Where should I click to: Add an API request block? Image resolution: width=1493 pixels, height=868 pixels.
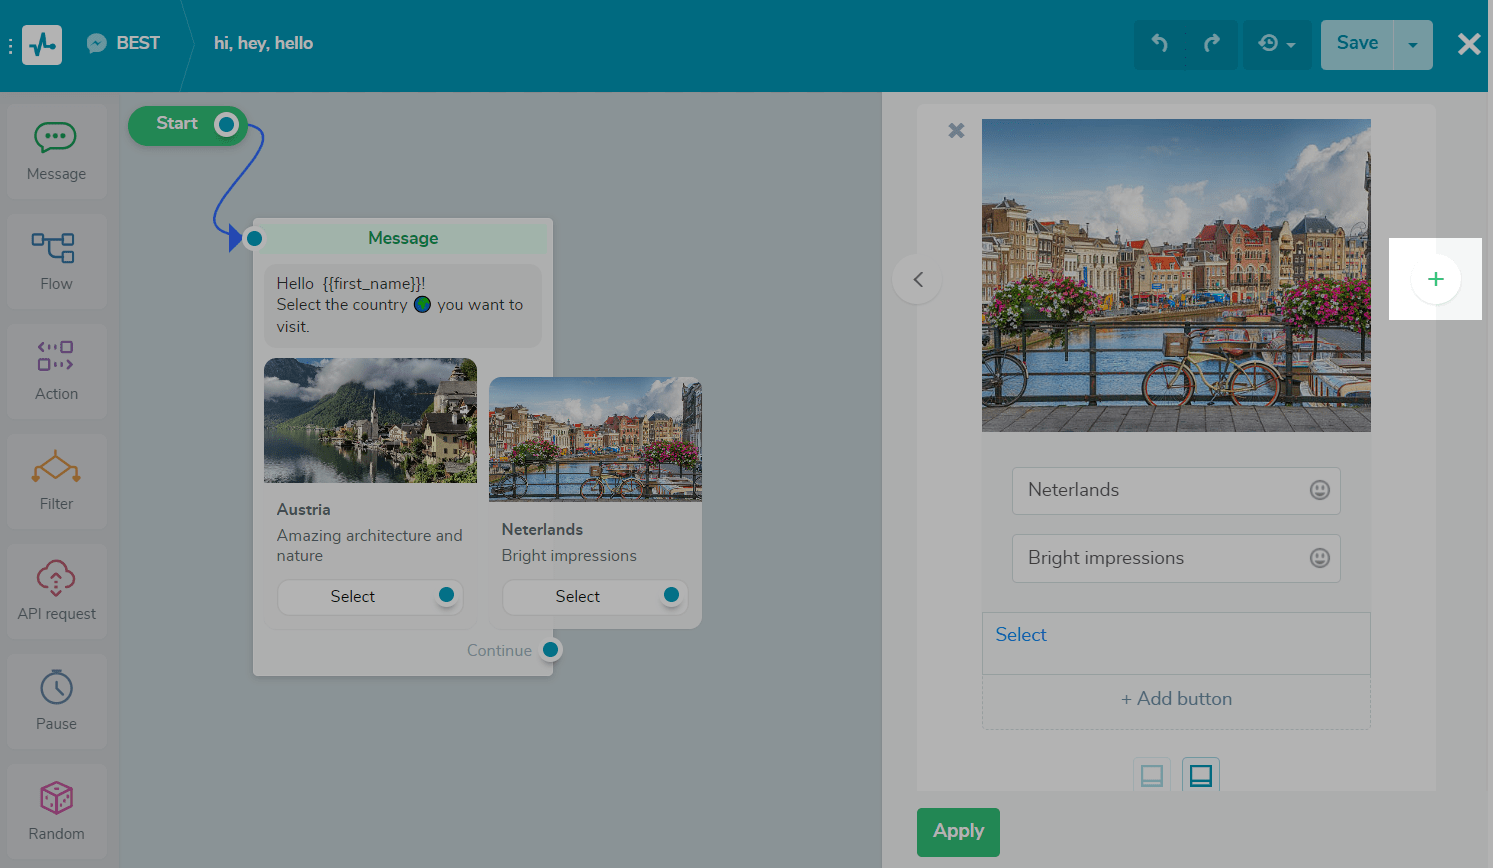pyautogui.click(x=56, y=590)
